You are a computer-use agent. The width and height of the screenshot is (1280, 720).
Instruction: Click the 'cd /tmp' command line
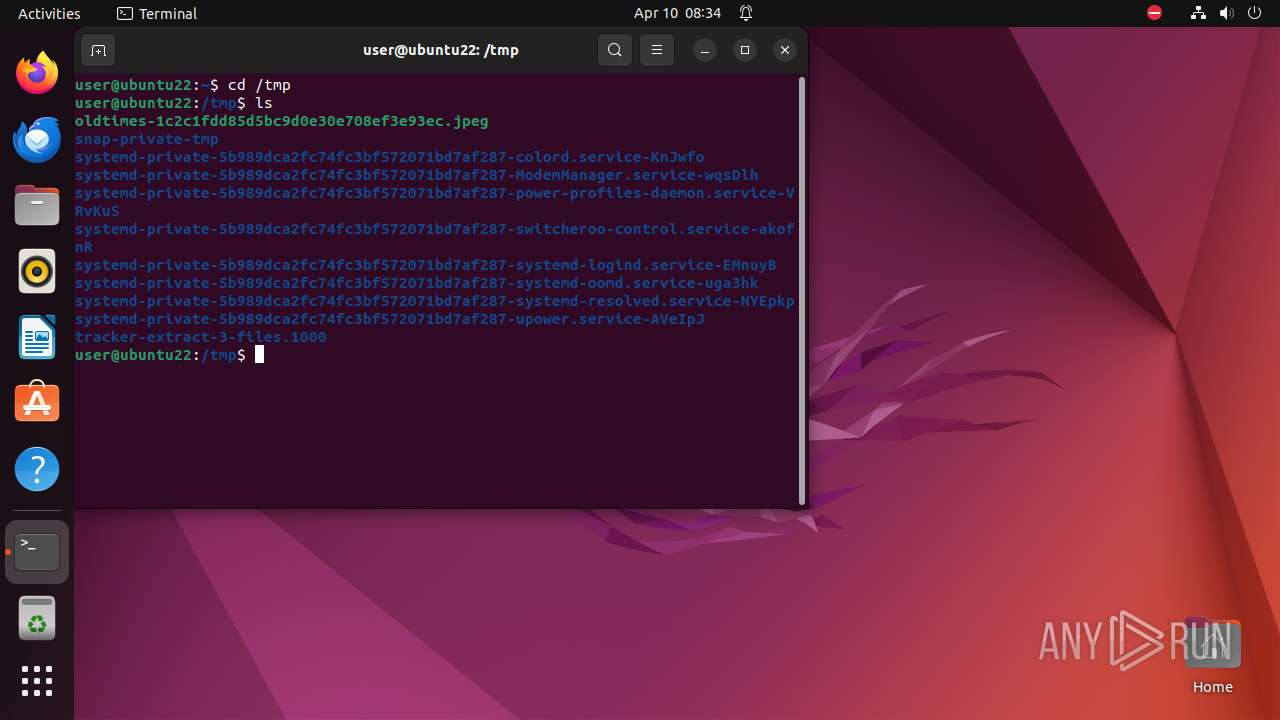[x=259, y=85]
